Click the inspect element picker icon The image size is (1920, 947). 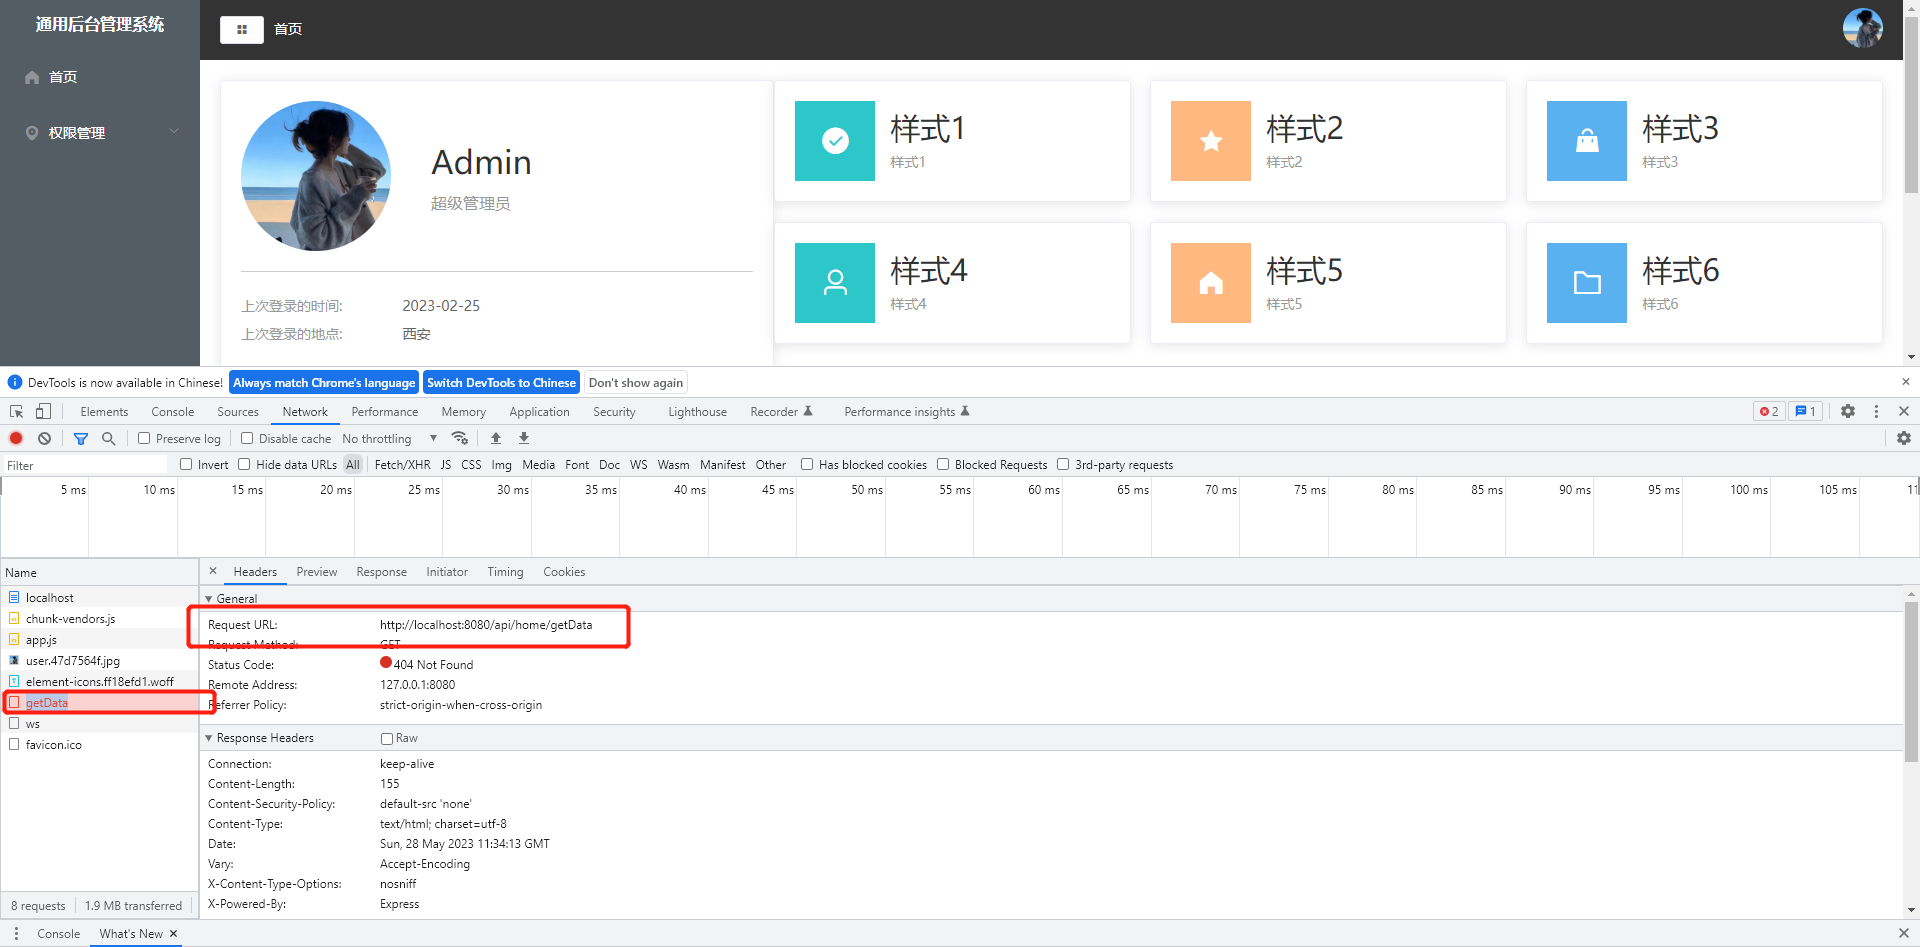point(17,412)
